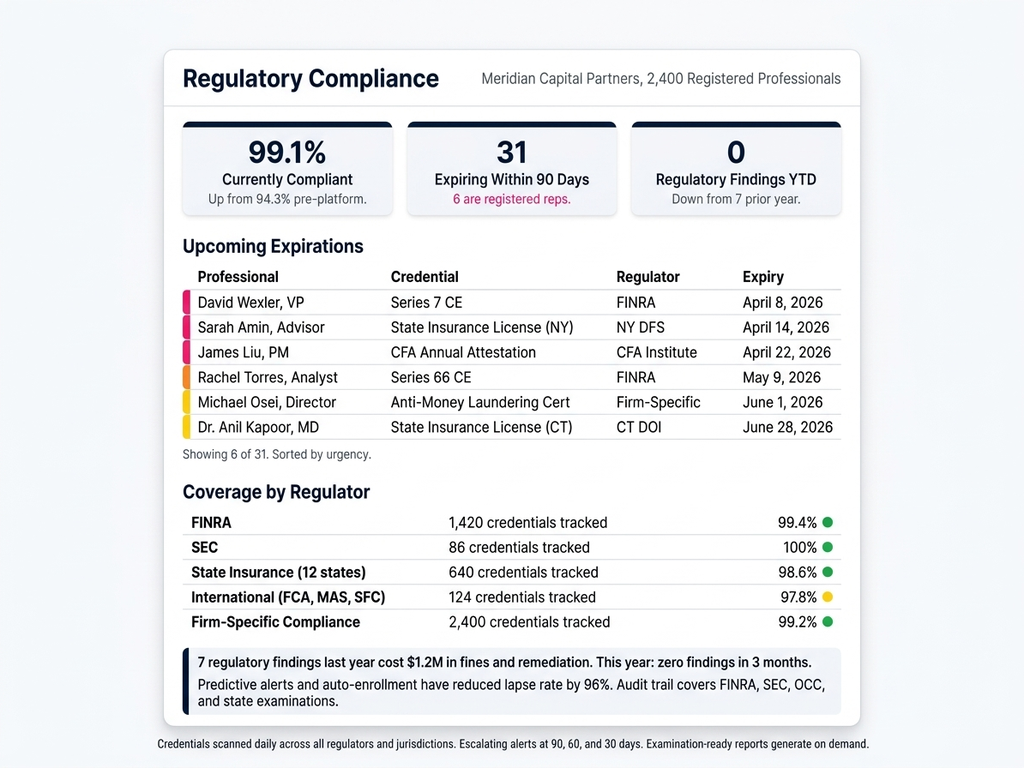Open James Liu's CFA Annual Attestation entry
The image size is (1024, 768).
[463, 352]
